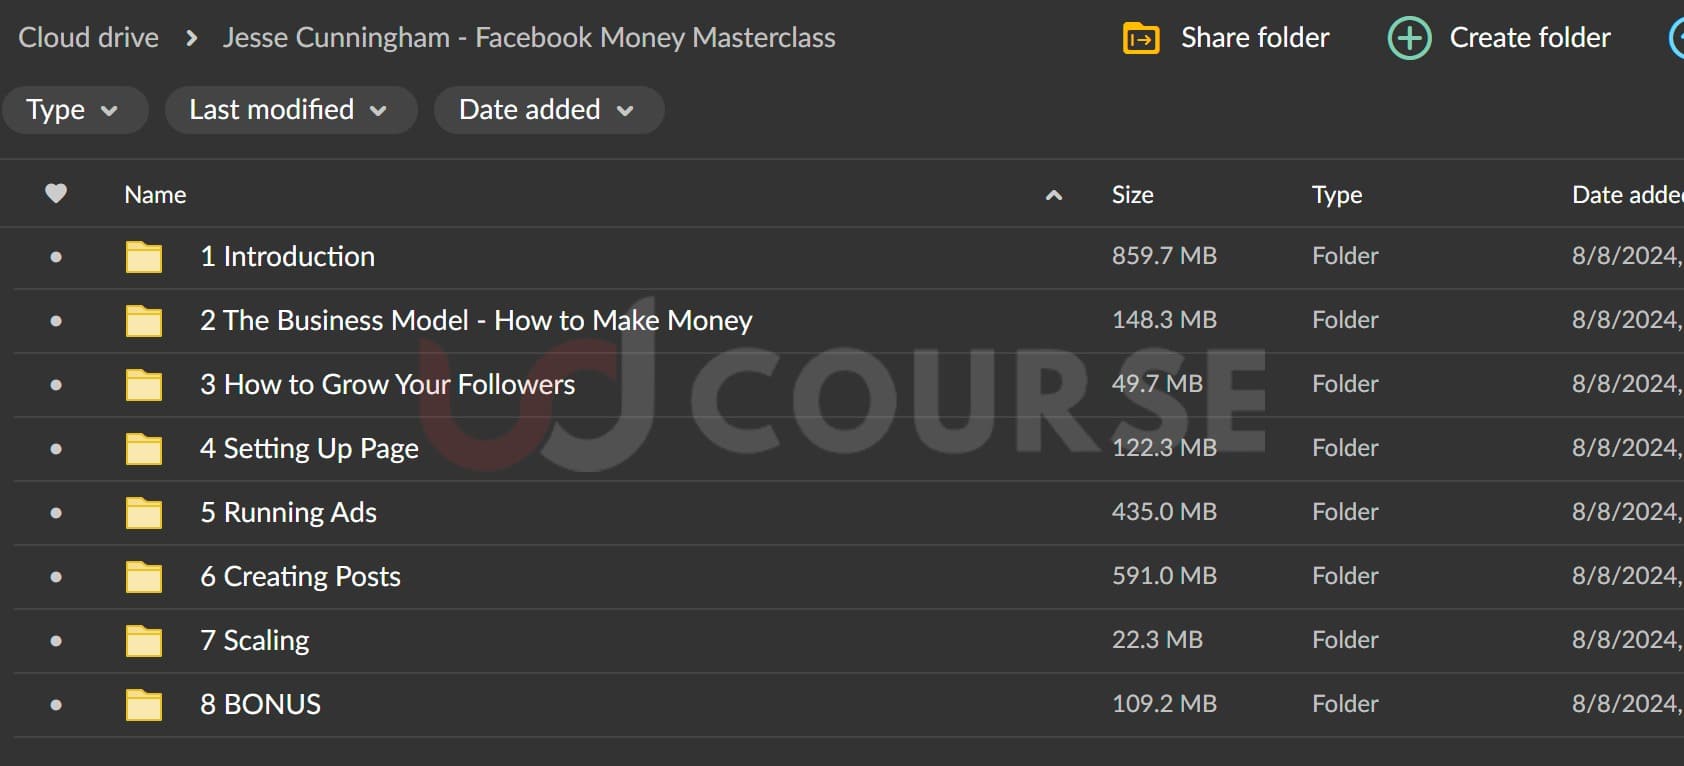The width and height of the screenshot is (1684, 766).
Task: Sort by the Size column header
Action: point(1132,195)
